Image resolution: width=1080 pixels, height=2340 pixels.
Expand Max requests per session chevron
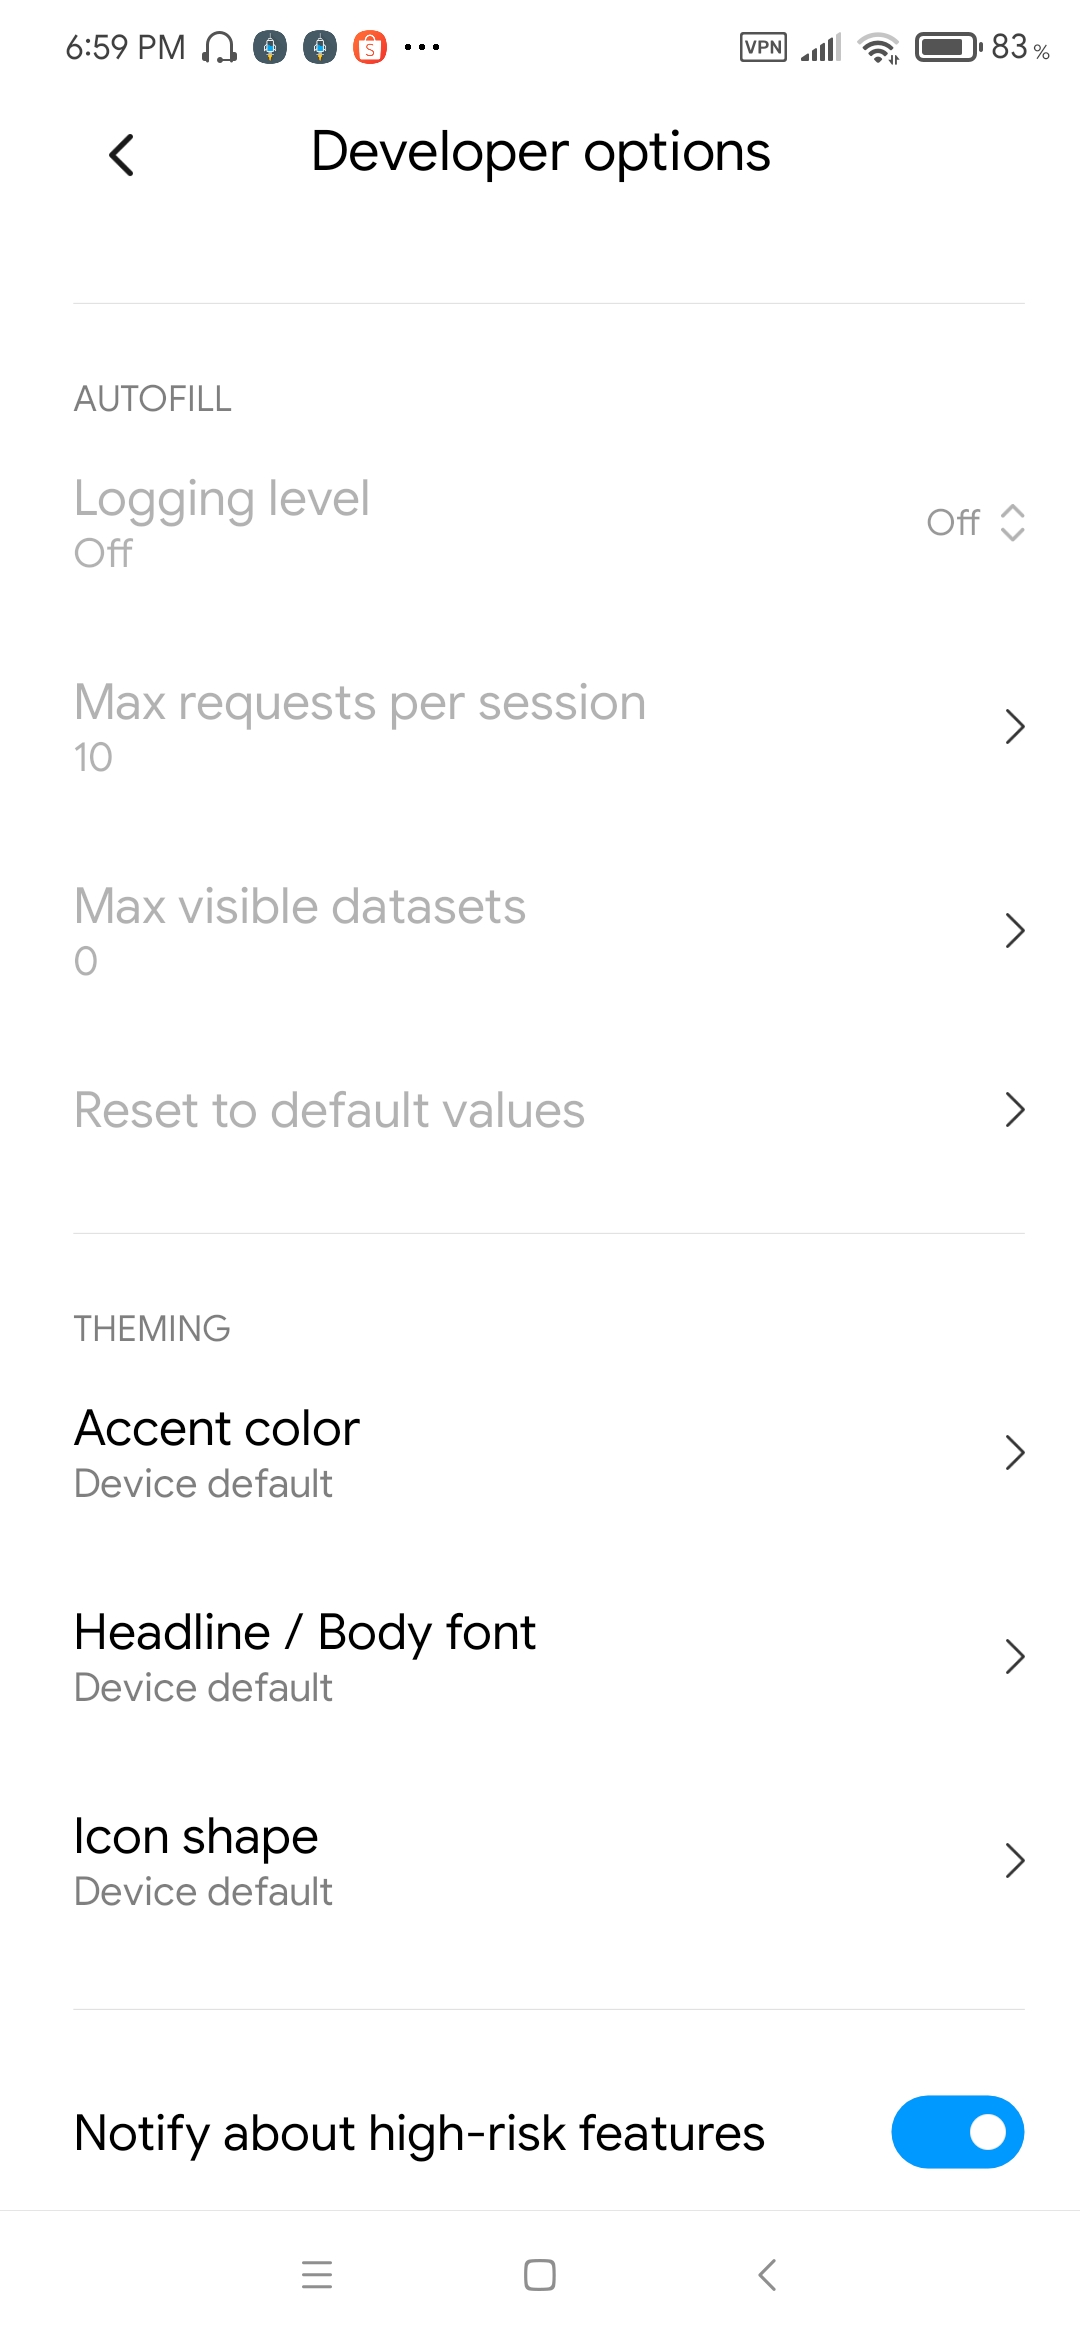click(1014, 727)
